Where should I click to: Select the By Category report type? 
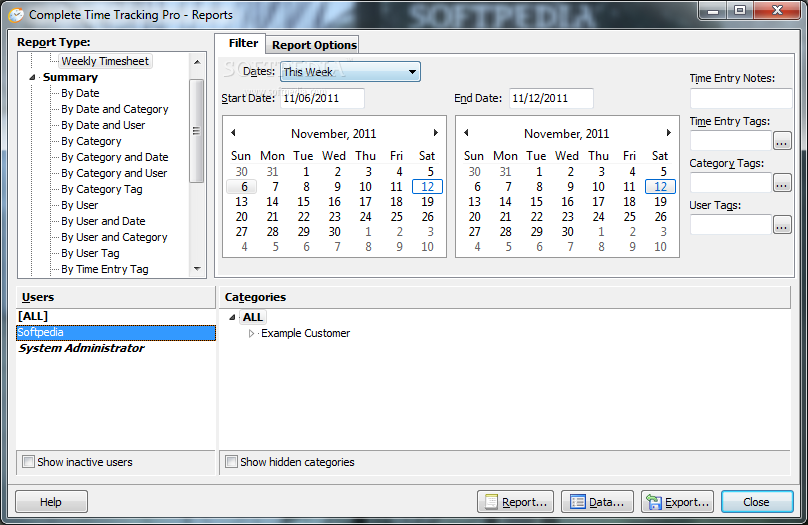[91, 141]
